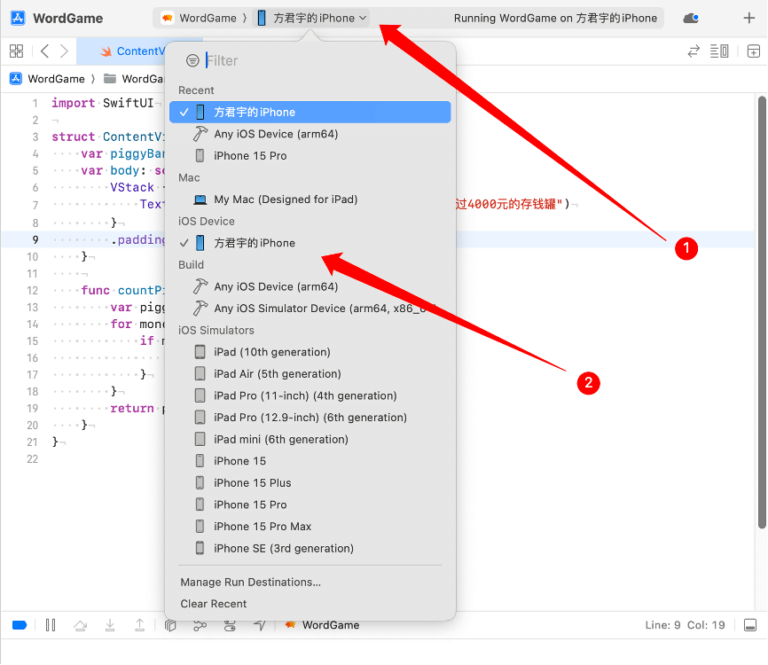This screenshot has height=665, width=768.
Task: Choose Any iOS Device (arm64) under Build
Action: point(310,286)
